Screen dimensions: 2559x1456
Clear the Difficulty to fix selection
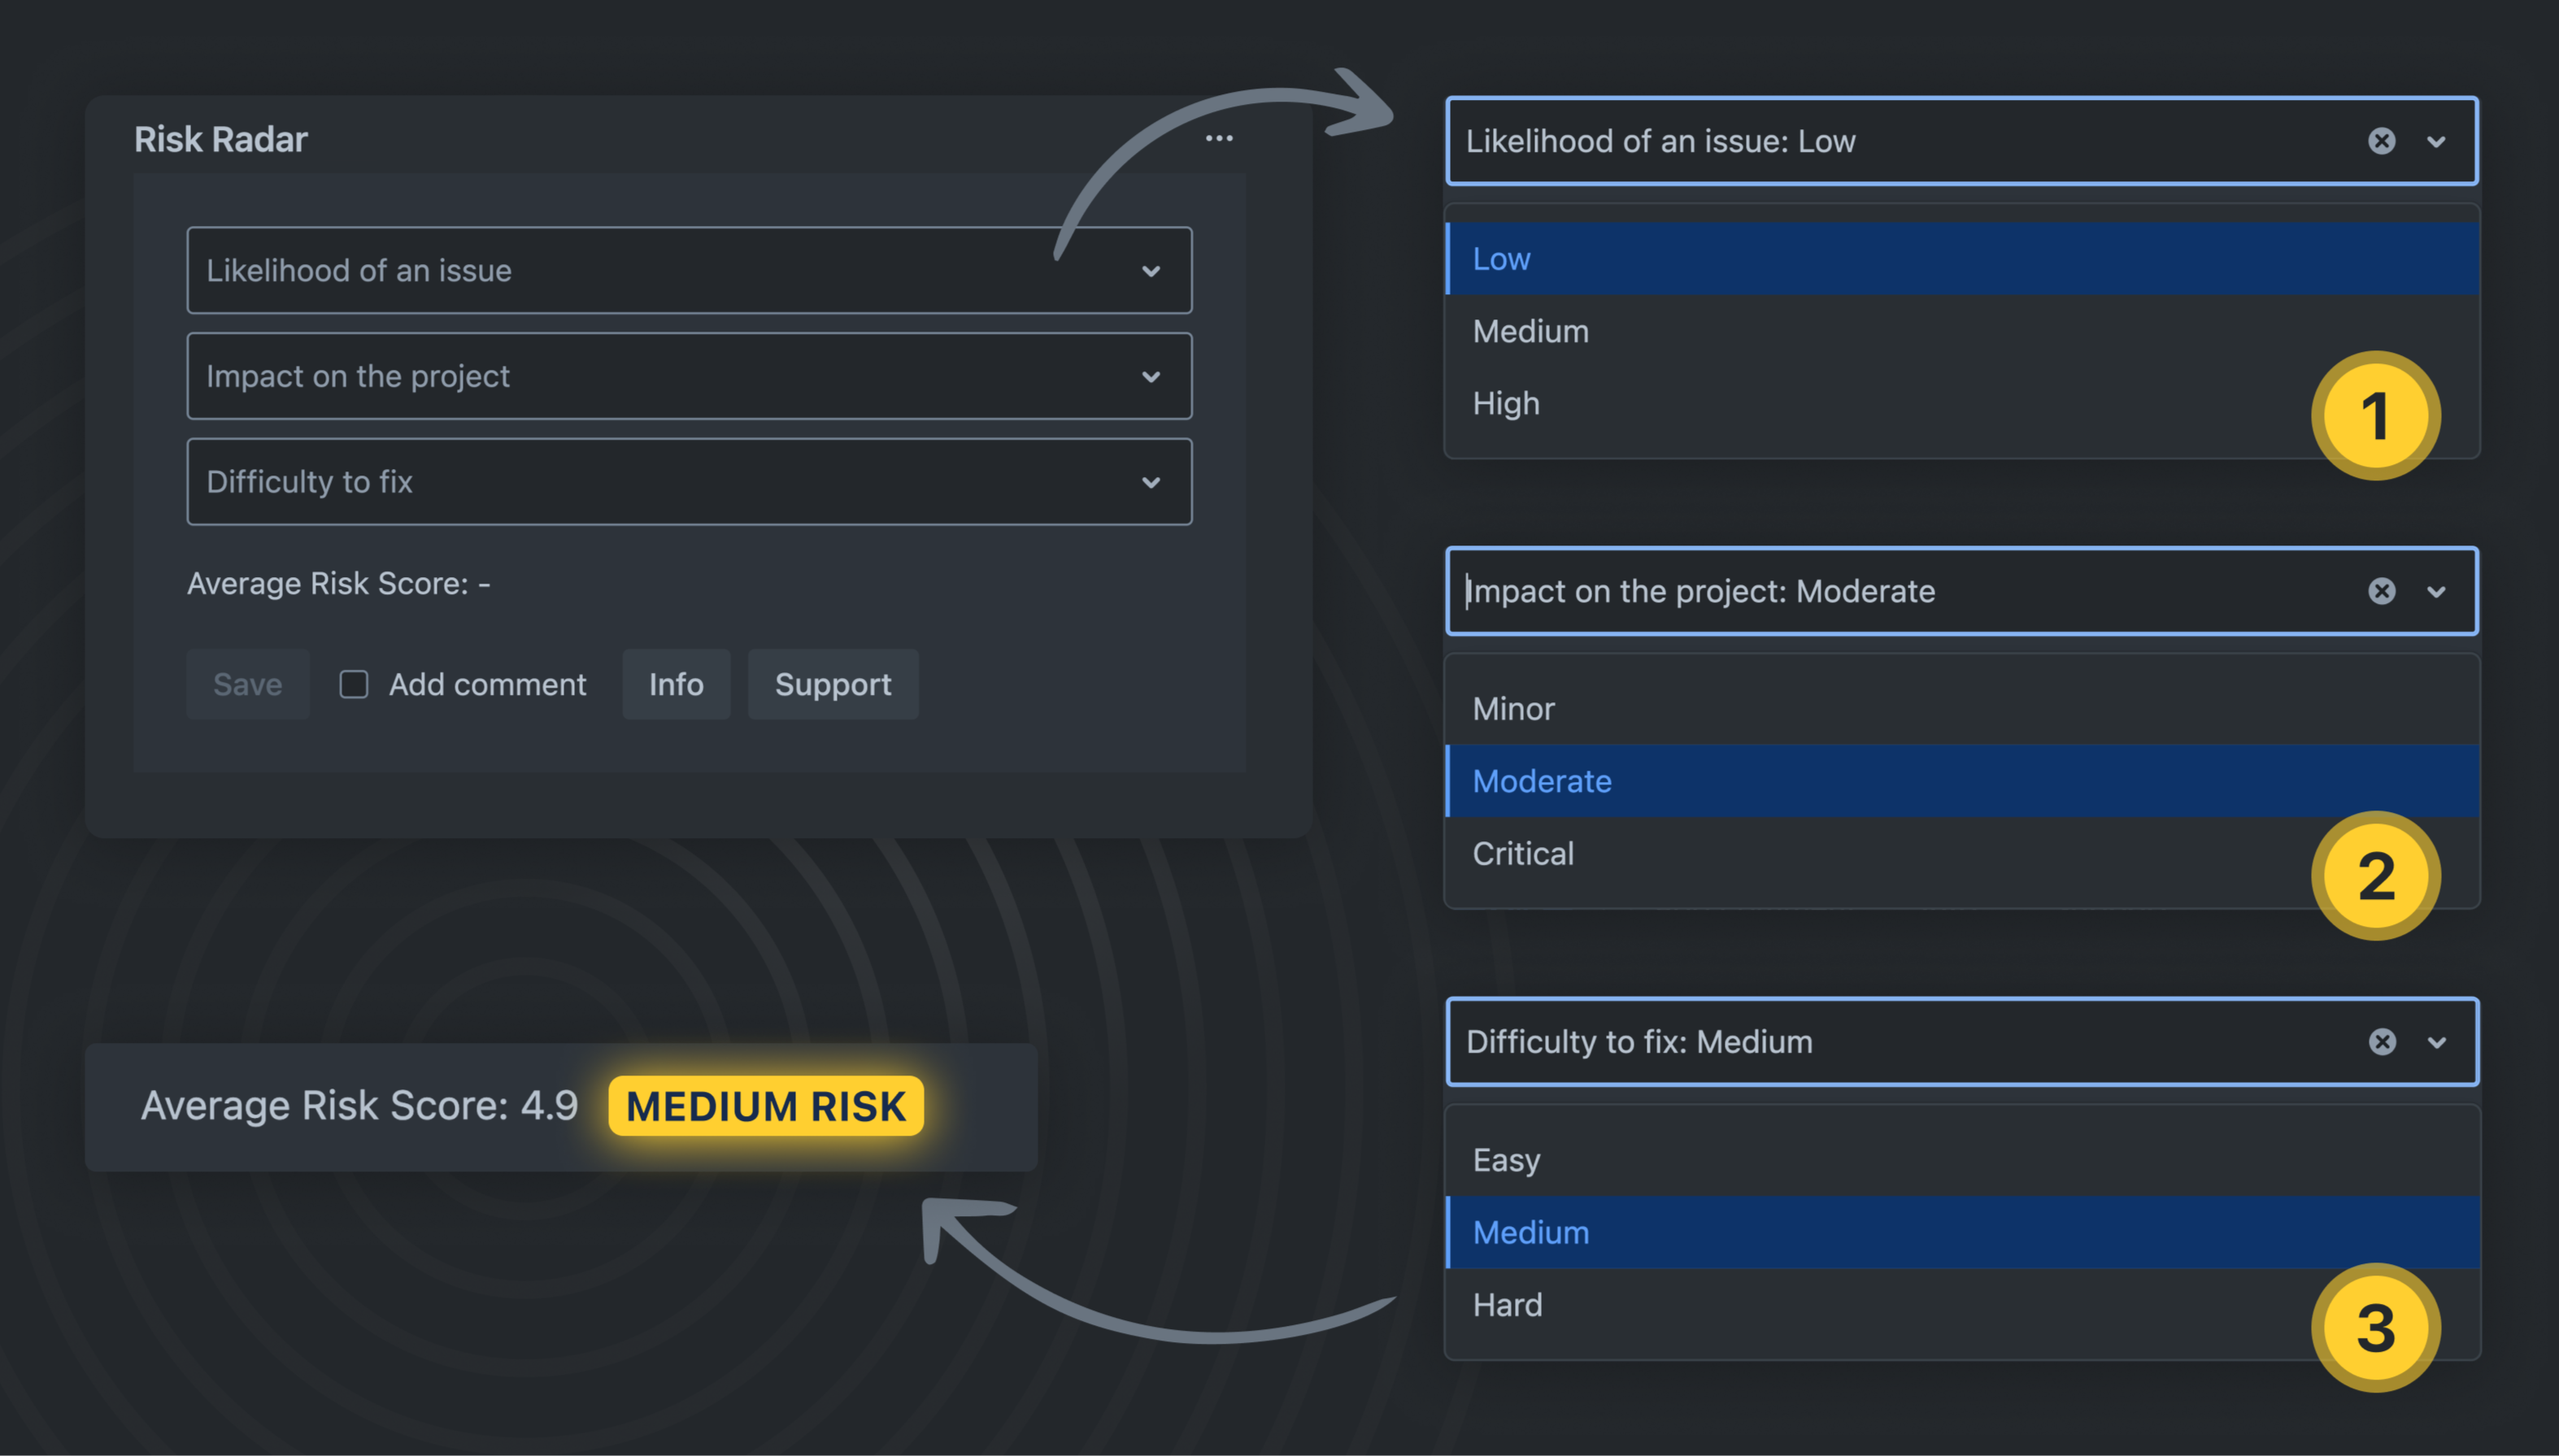(x=2382, y=1042)
